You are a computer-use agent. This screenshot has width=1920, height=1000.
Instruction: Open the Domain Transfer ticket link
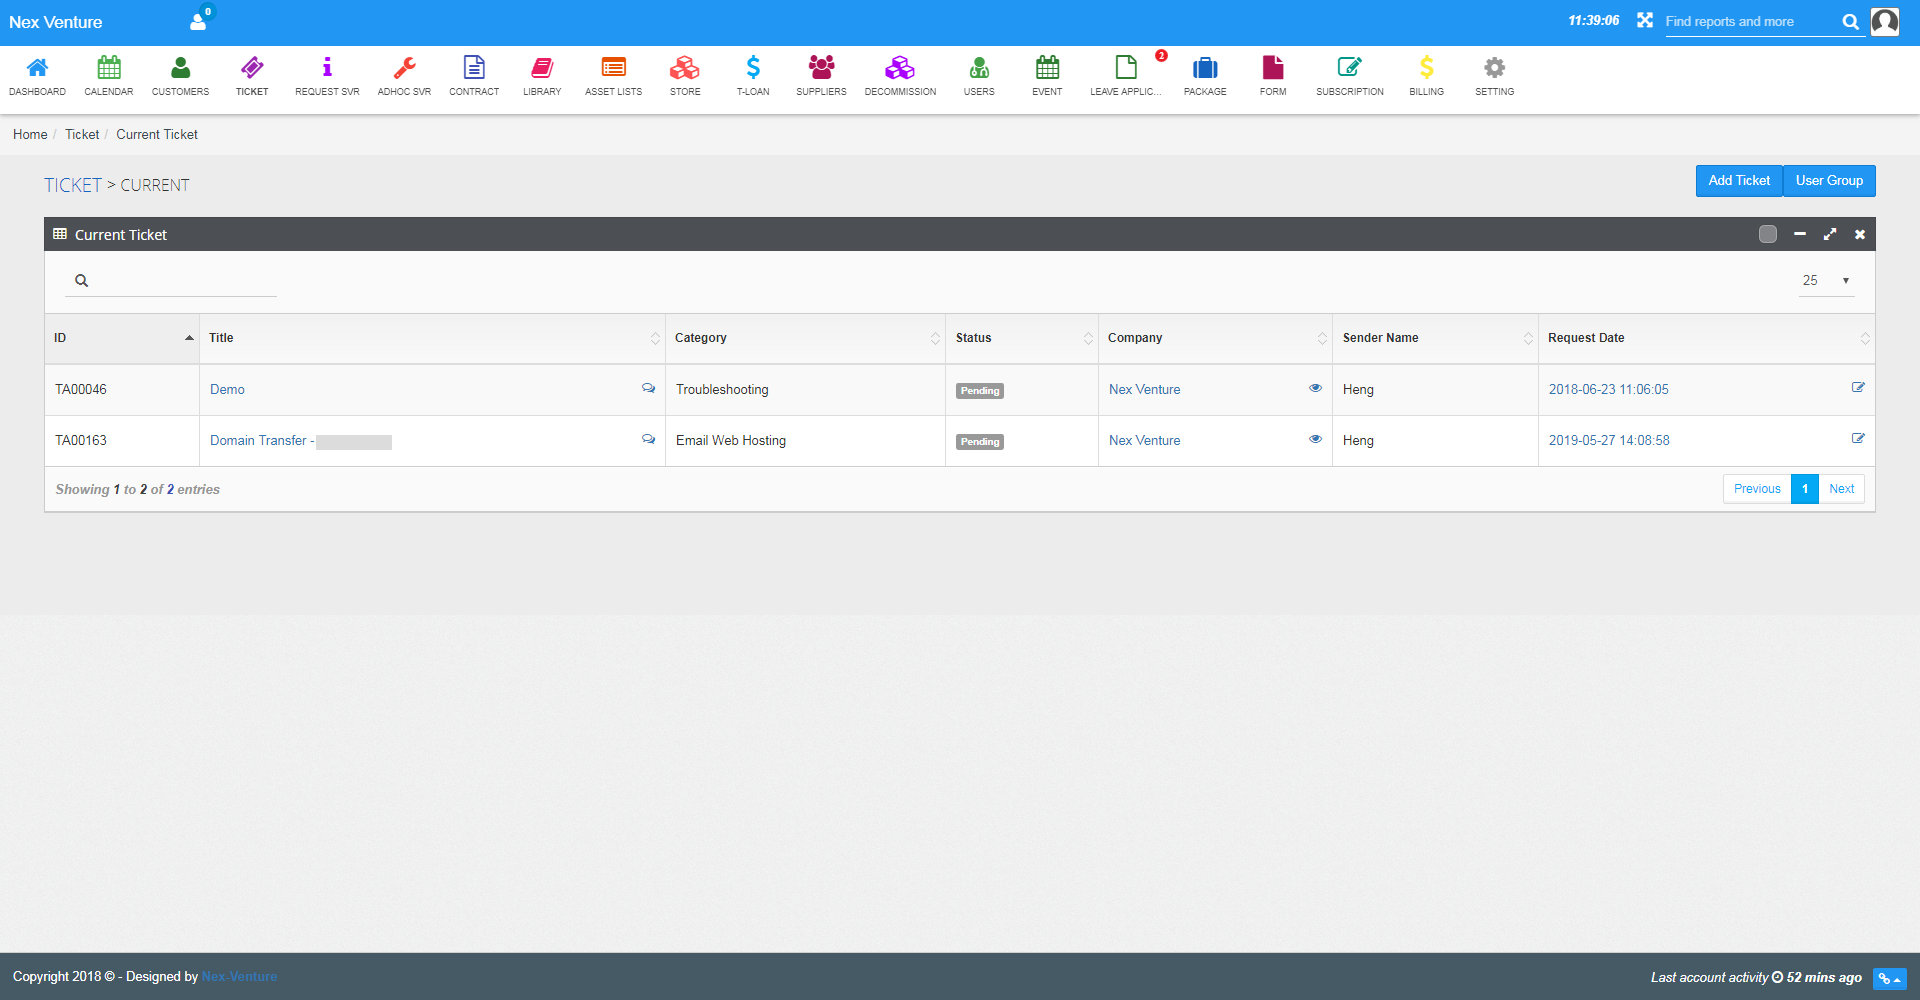pos(258,441)
